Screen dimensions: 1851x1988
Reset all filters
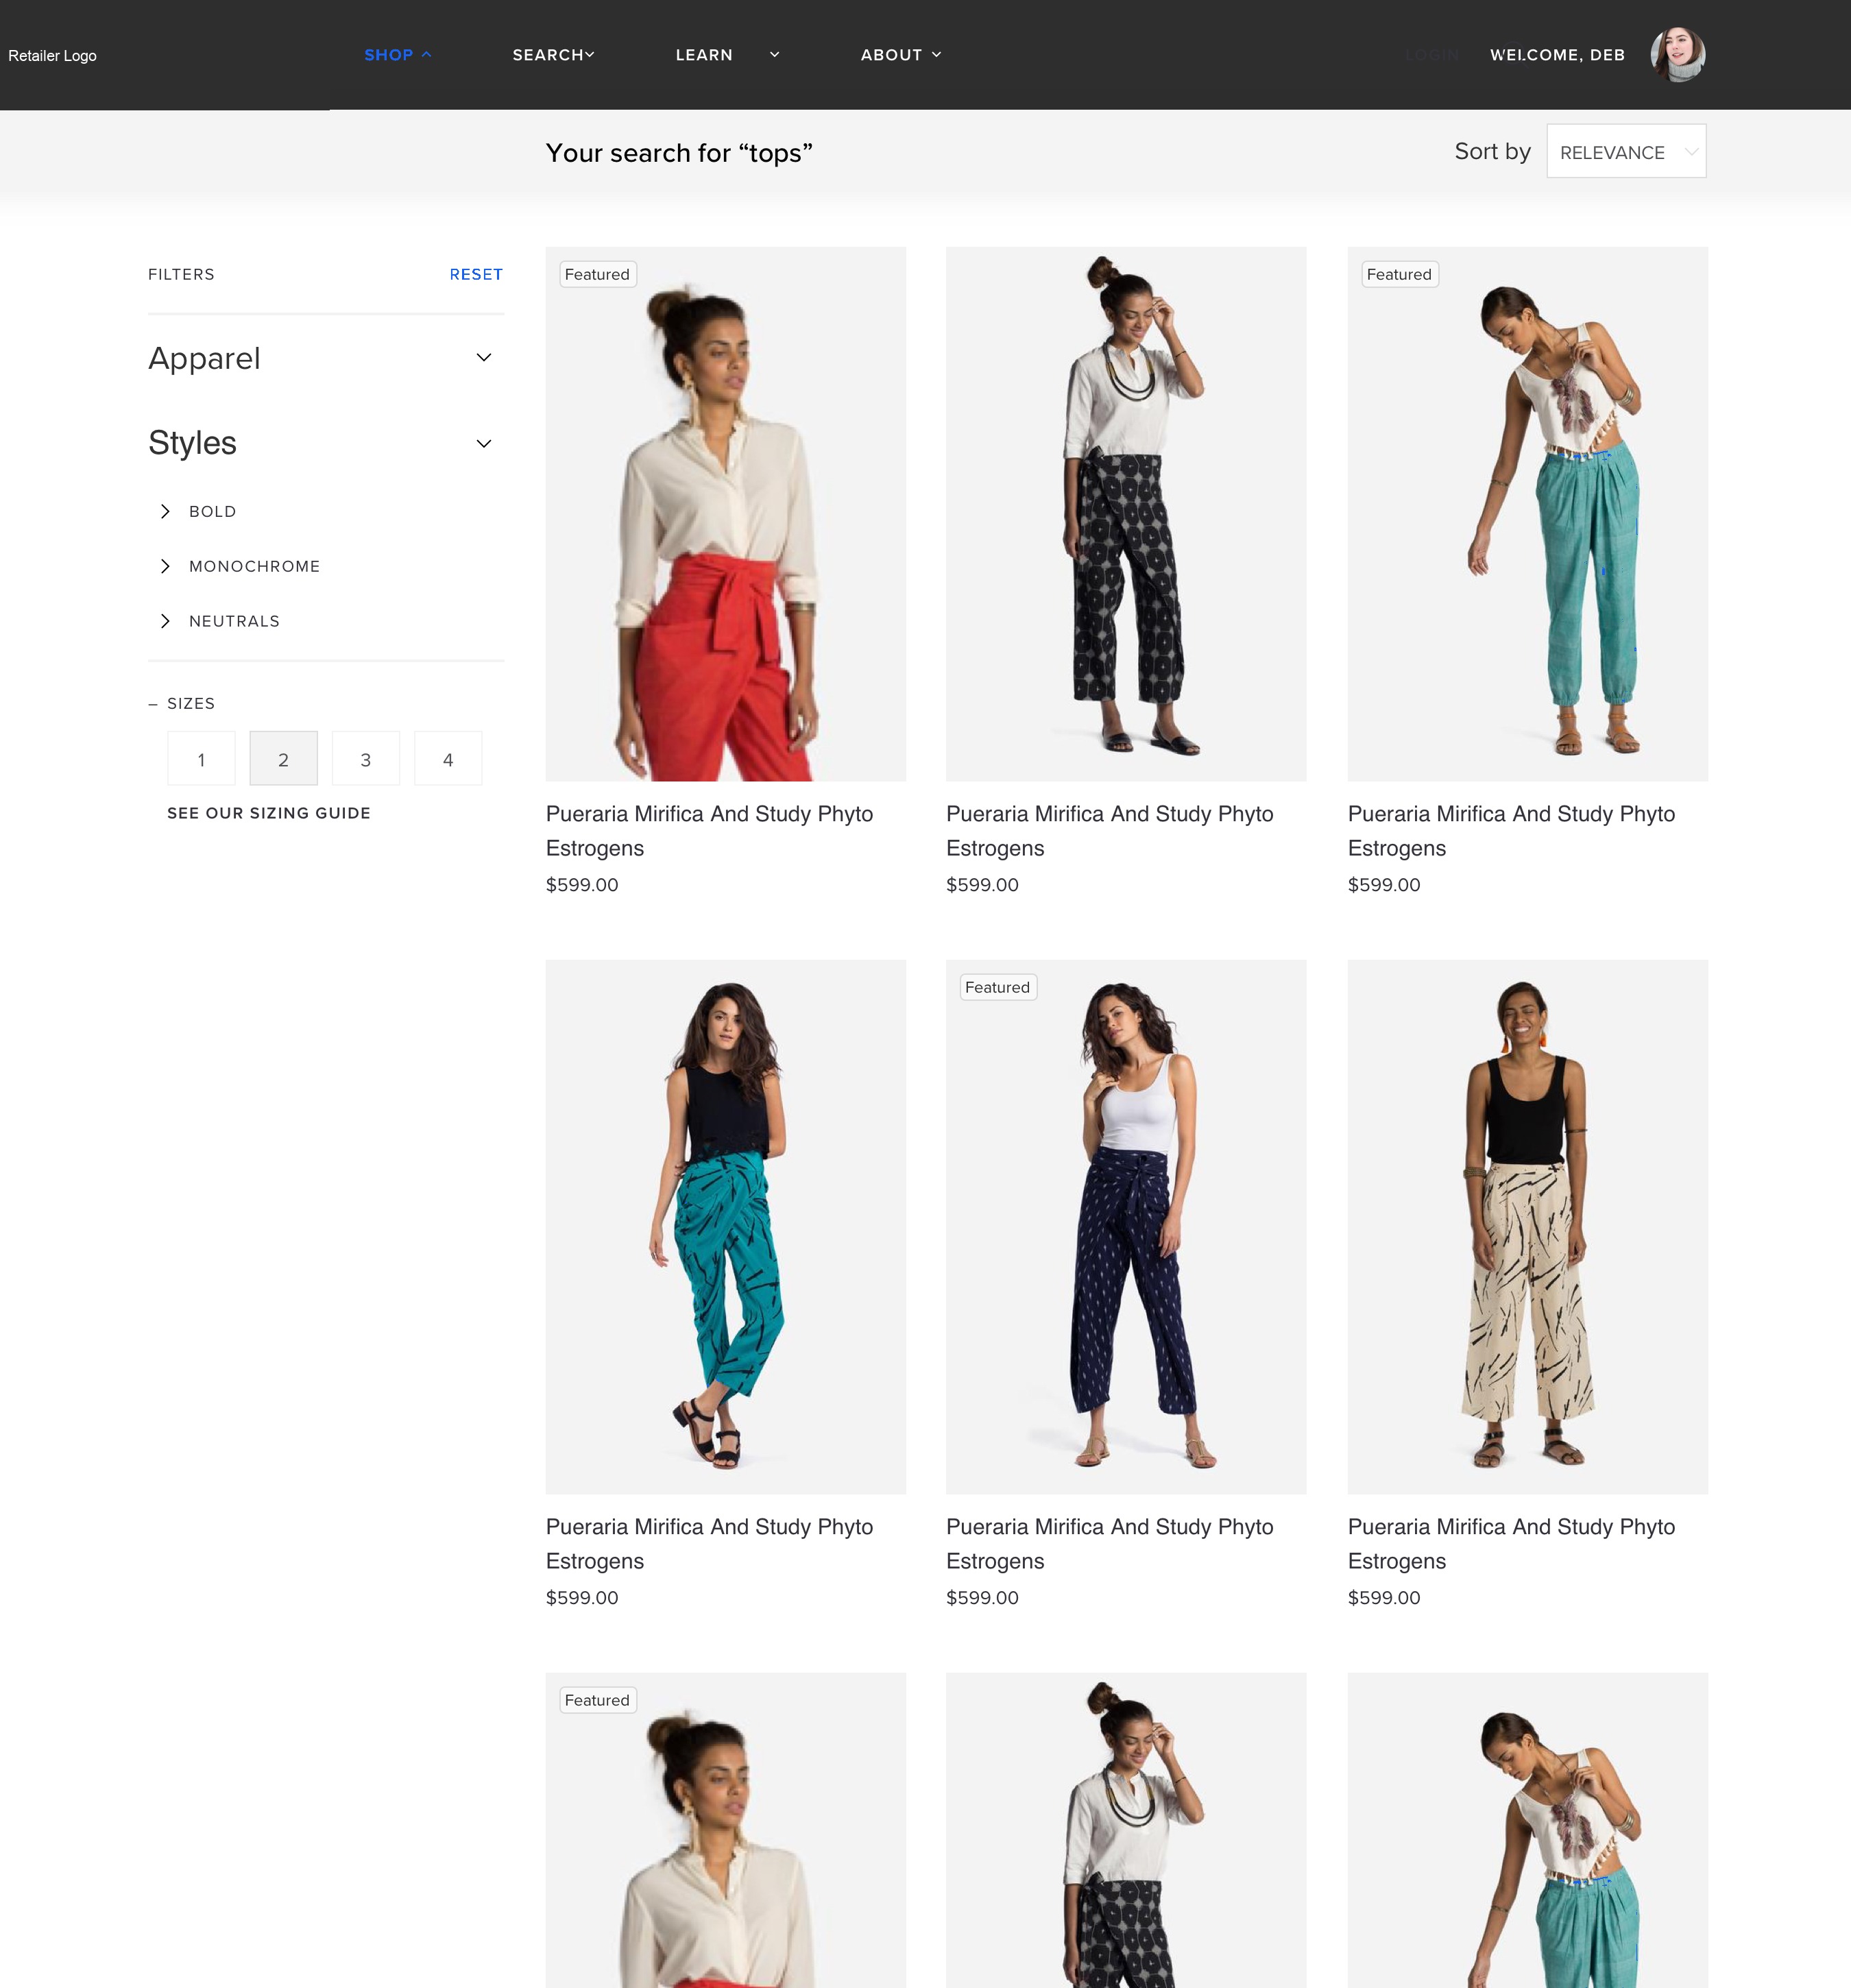click(476, 274)
